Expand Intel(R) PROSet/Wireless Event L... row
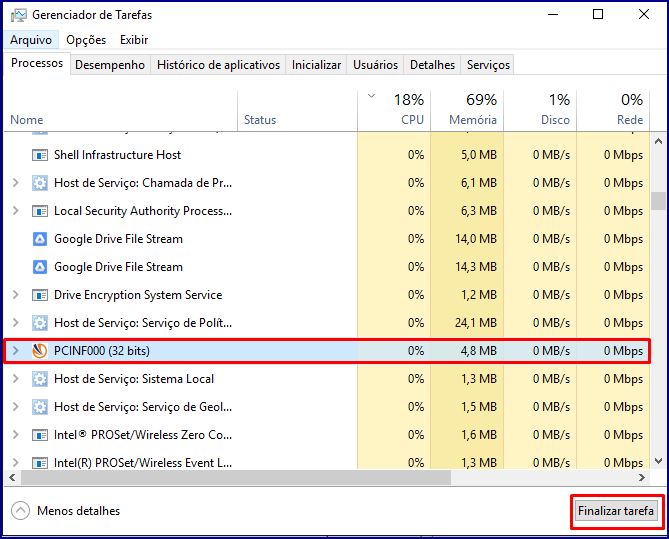 [16, 463]
